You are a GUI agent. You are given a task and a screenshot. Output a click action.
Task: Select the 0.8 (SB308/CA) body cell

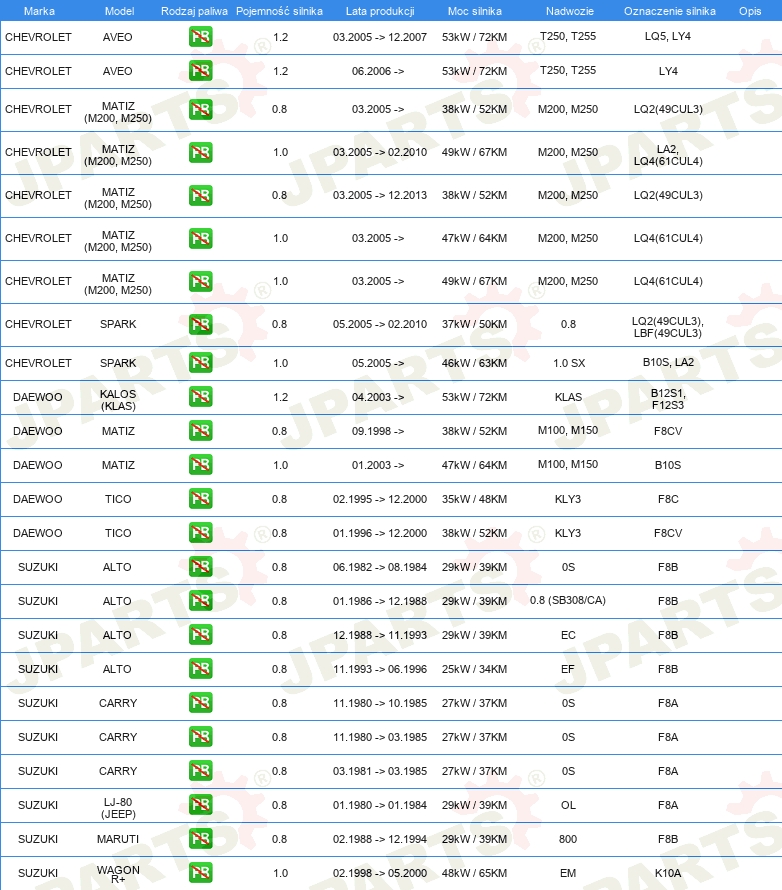pos(567,600)
